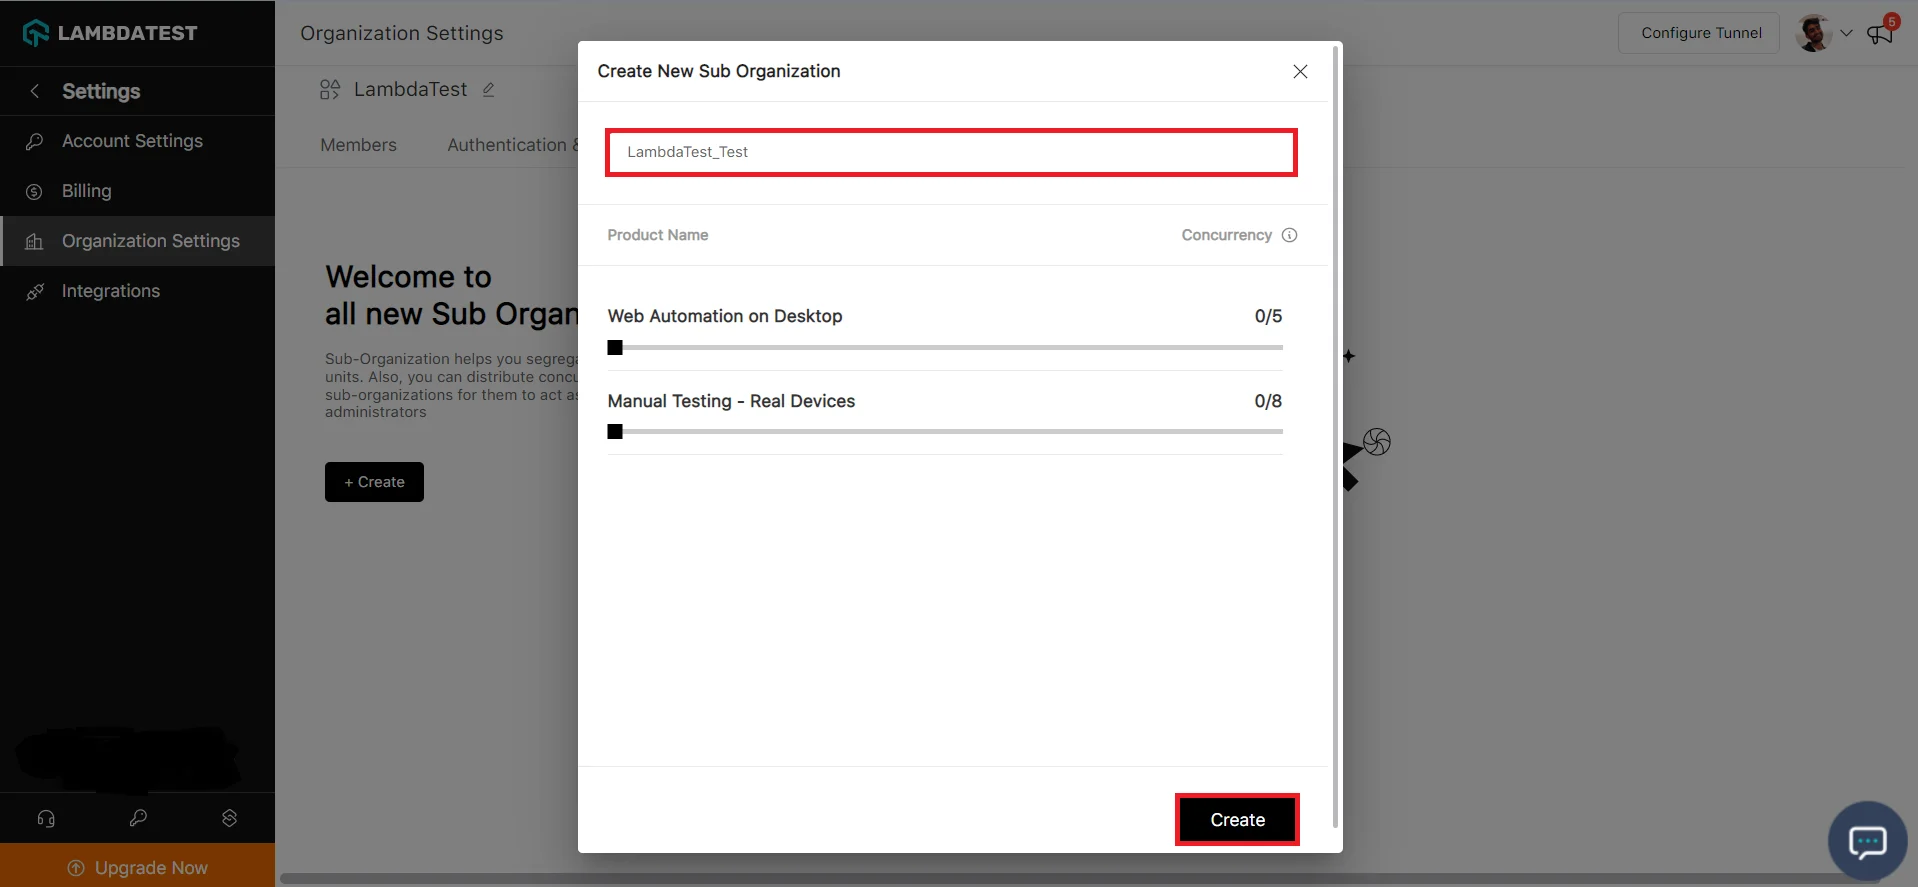Click the user profile avatar

[x=1813, y=33]
